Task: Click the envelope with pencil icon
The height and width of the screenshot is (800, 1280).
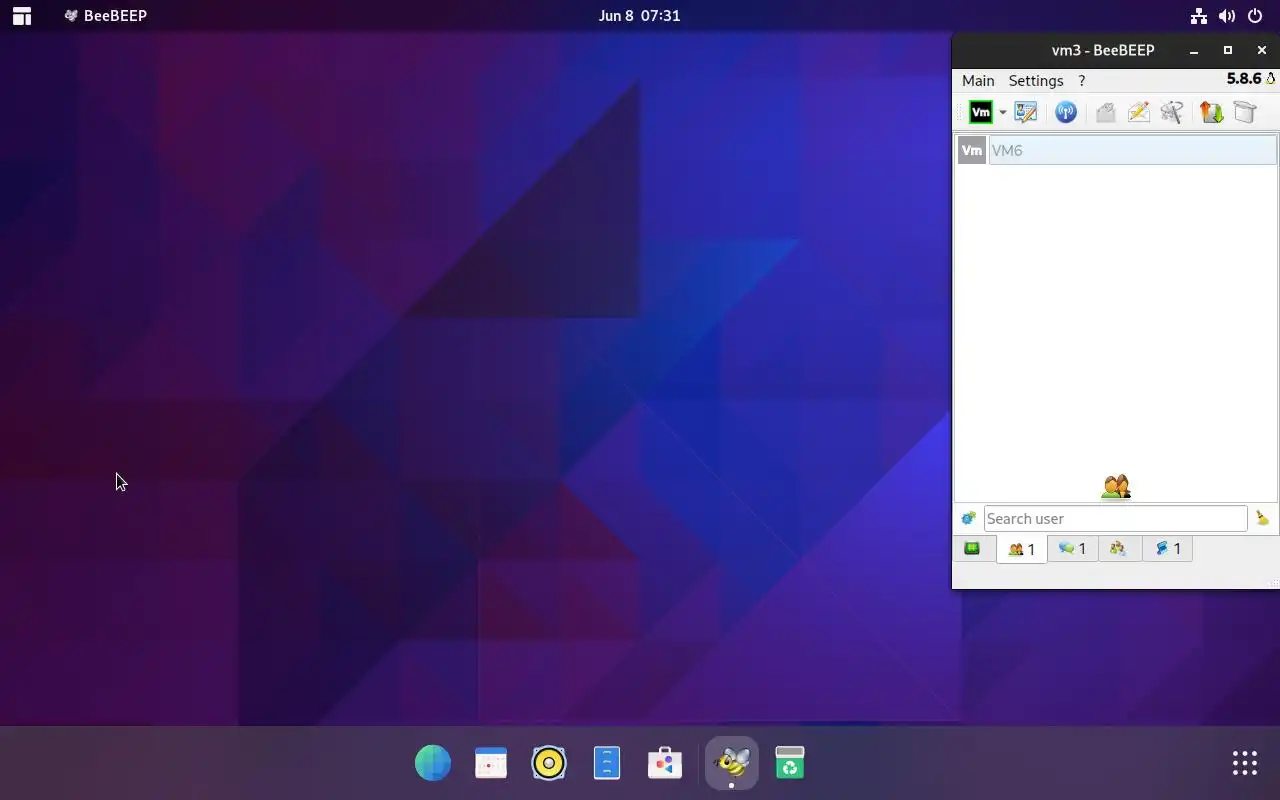Action: (x=1139, y=112)
